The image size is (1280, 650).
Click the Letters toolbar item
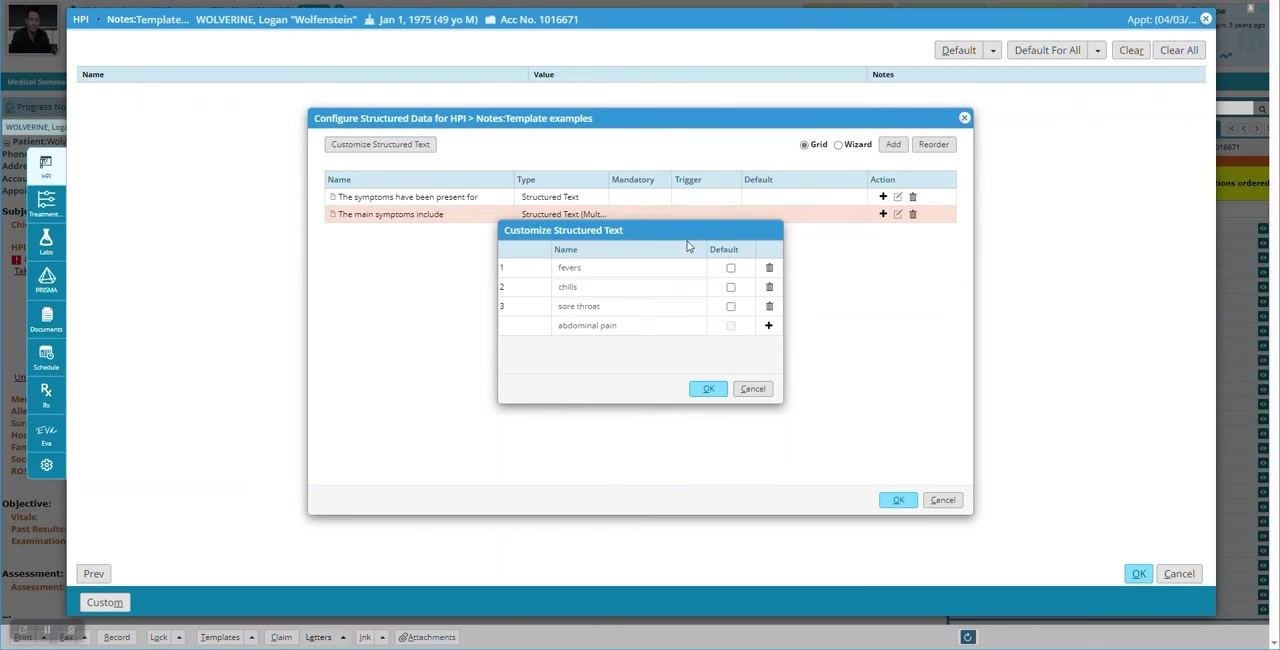point(319,637)
